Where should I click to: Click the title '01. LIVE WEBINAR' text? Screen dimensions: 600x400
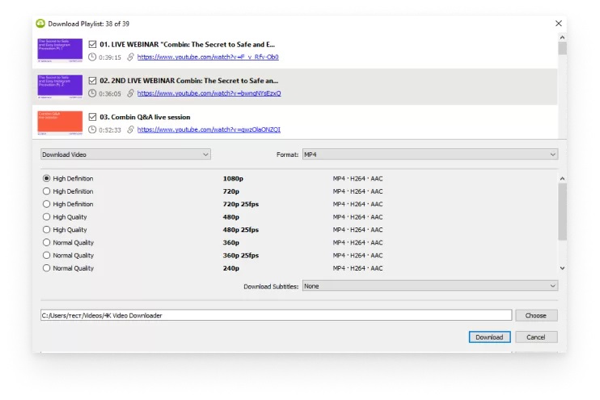187,44
